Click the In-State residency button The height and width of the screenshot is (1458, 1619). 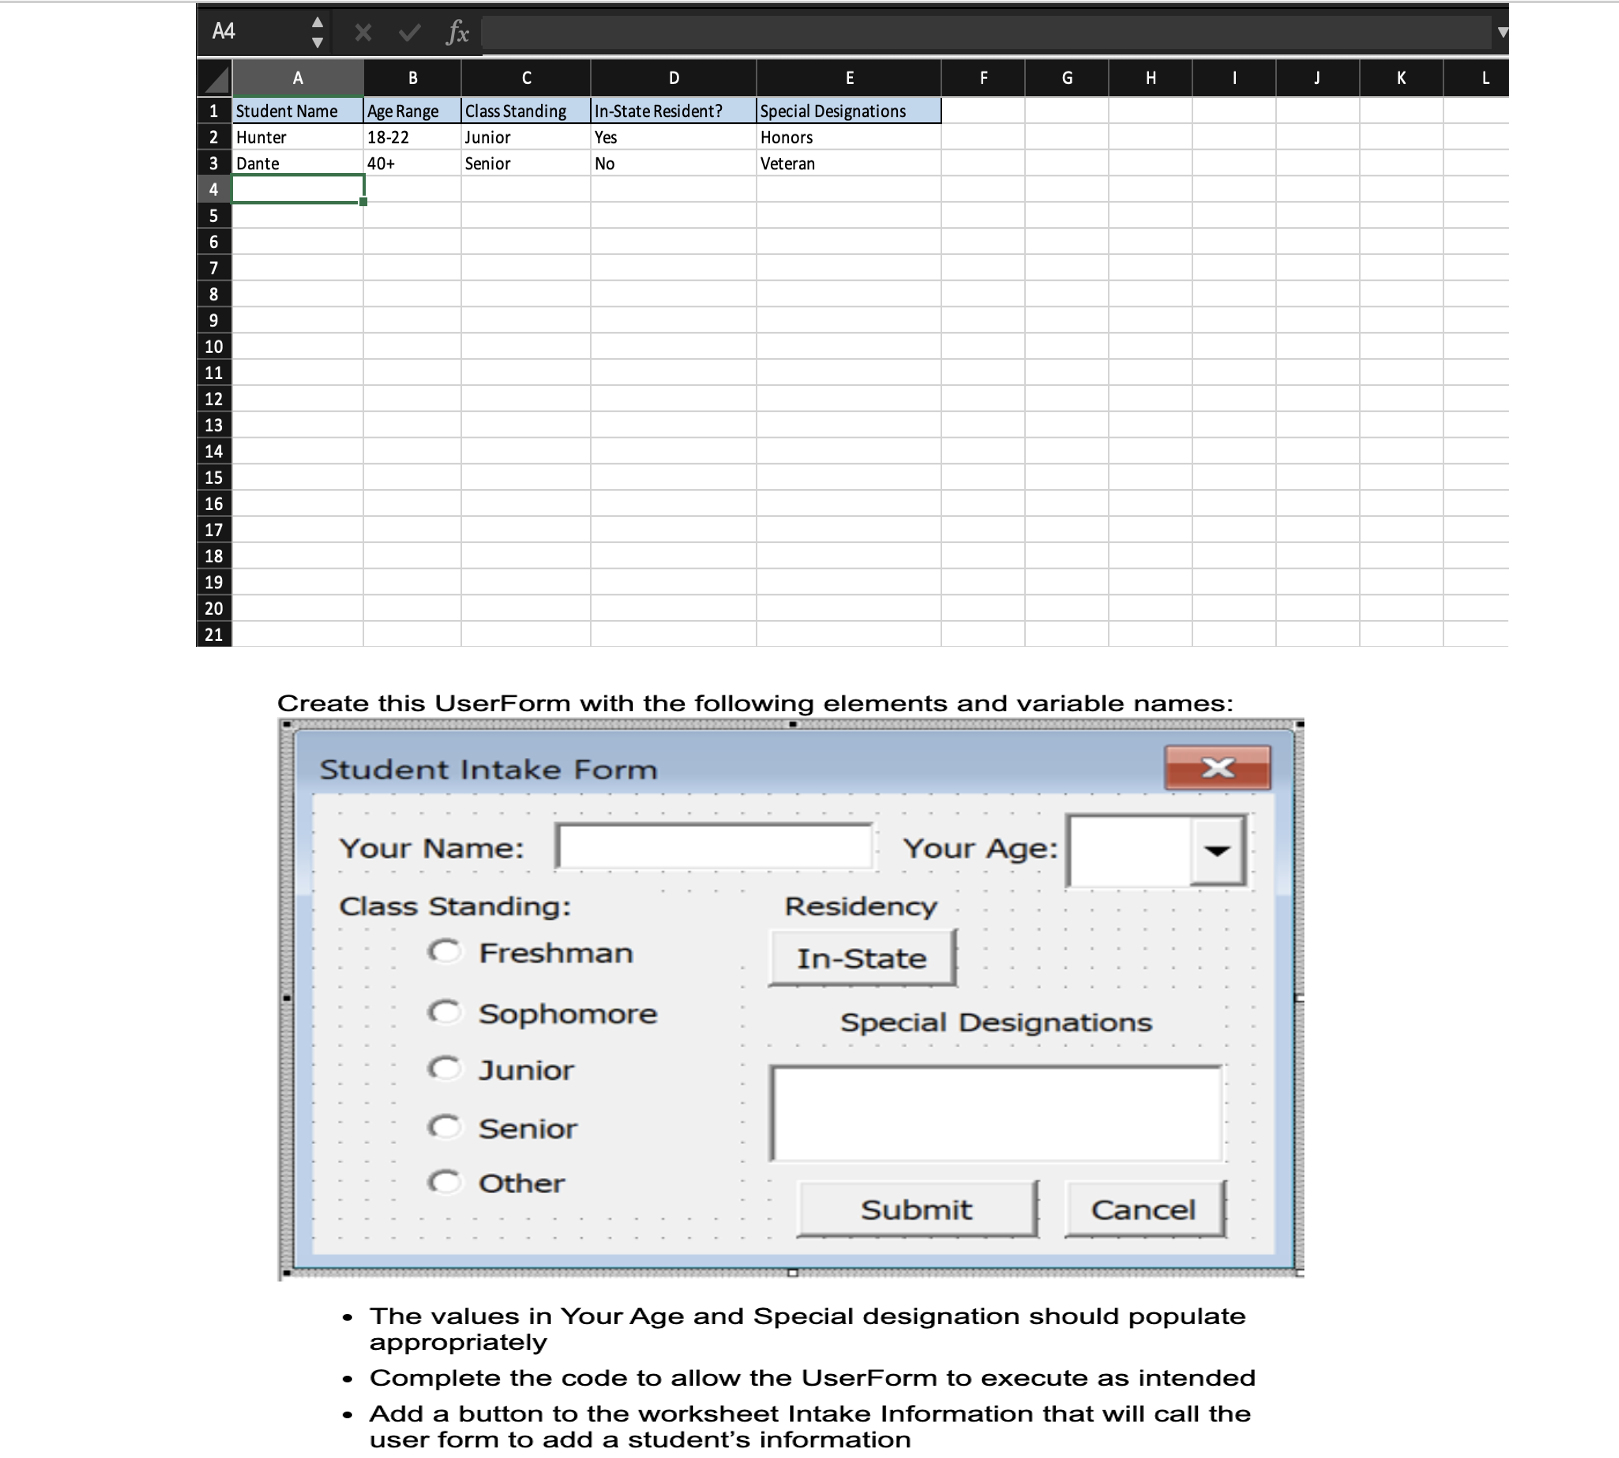click(x=860, y=957)
